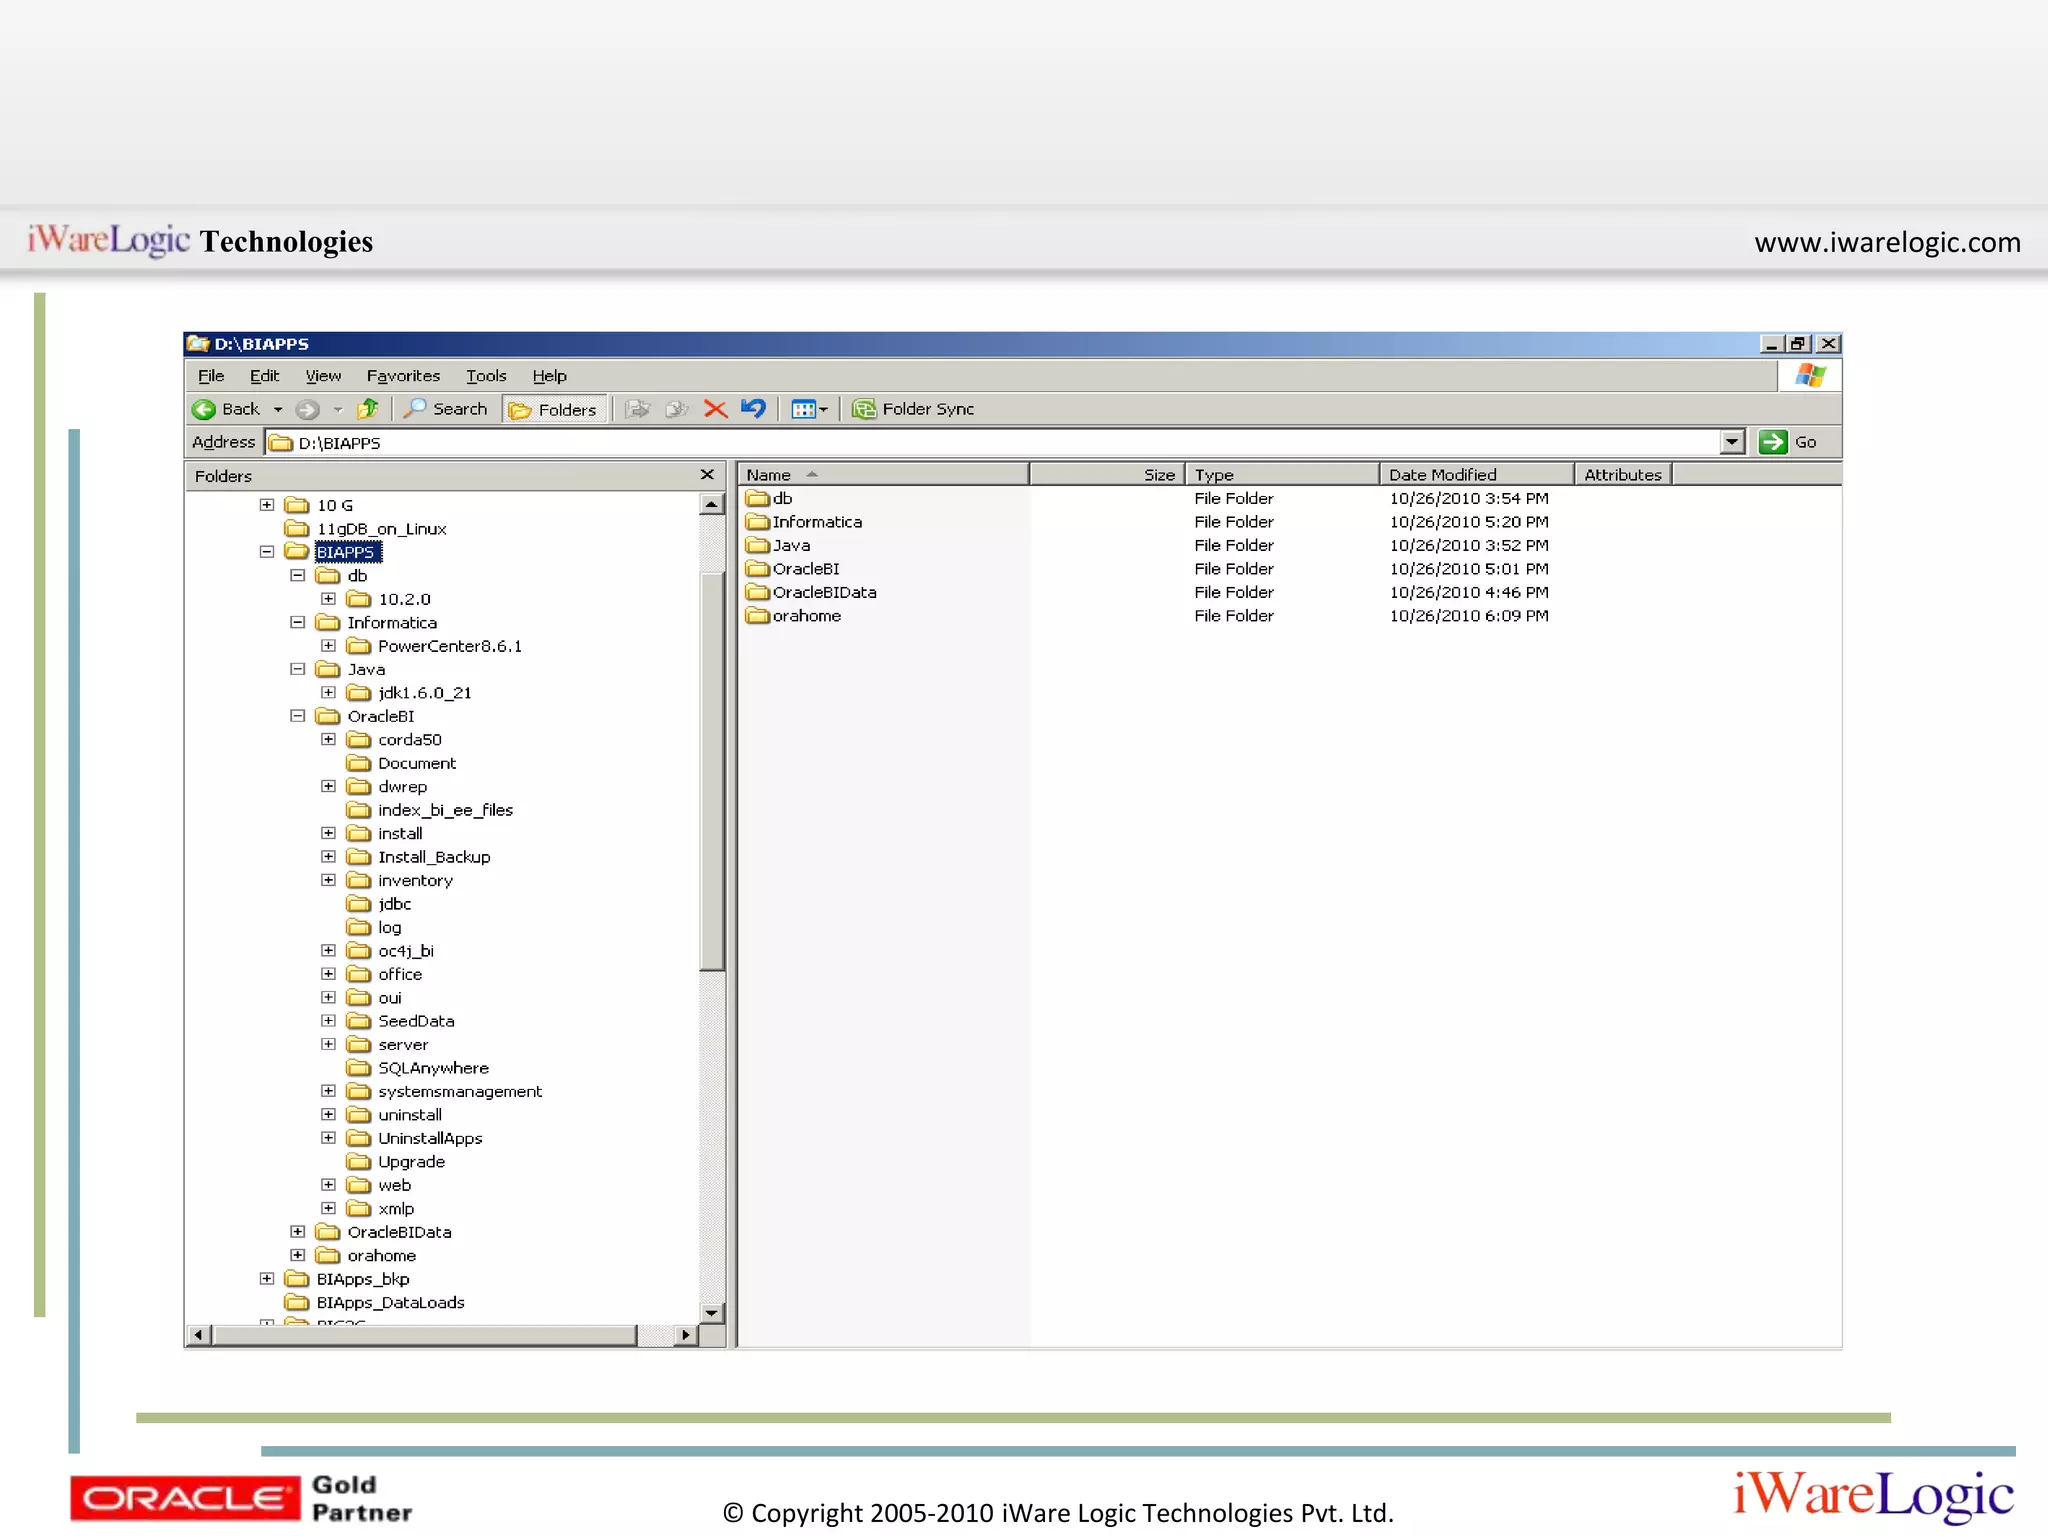2048x1536 pixels.
Task: Expand the BIApps_bkp tree node
Action: pos(267,1279)
